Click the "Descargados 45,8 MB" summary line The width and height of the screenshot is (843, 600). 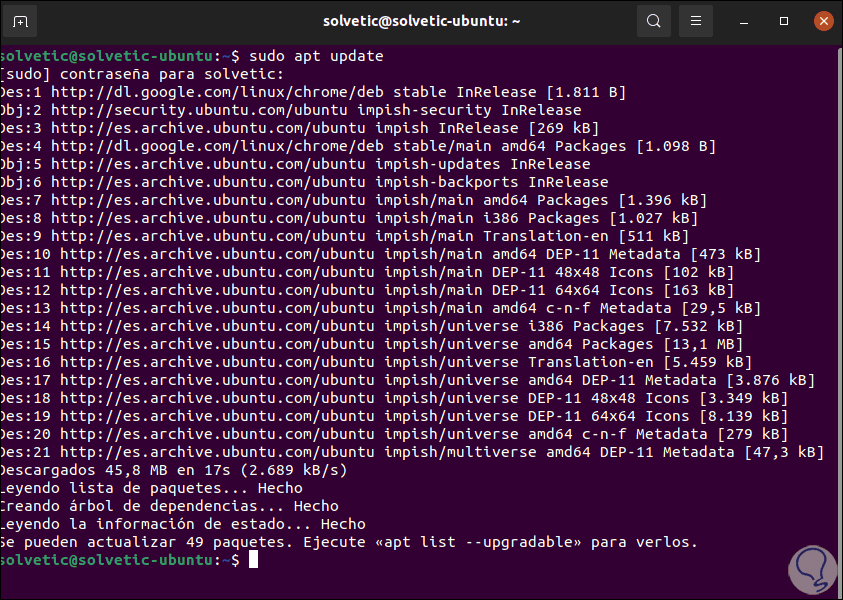(x=175, y=470)
